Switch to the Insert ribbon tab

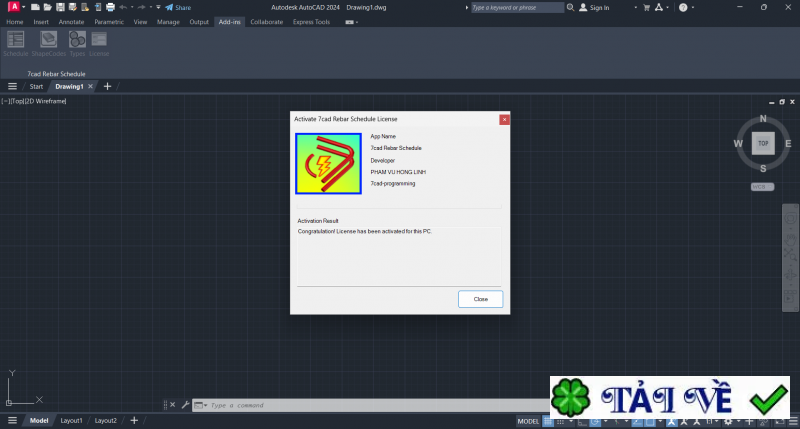(x=41, y=22)
